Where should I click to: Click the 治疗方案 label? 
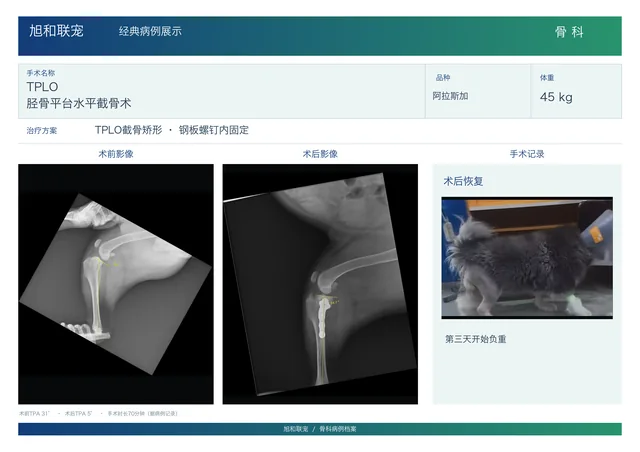(42, 131)
